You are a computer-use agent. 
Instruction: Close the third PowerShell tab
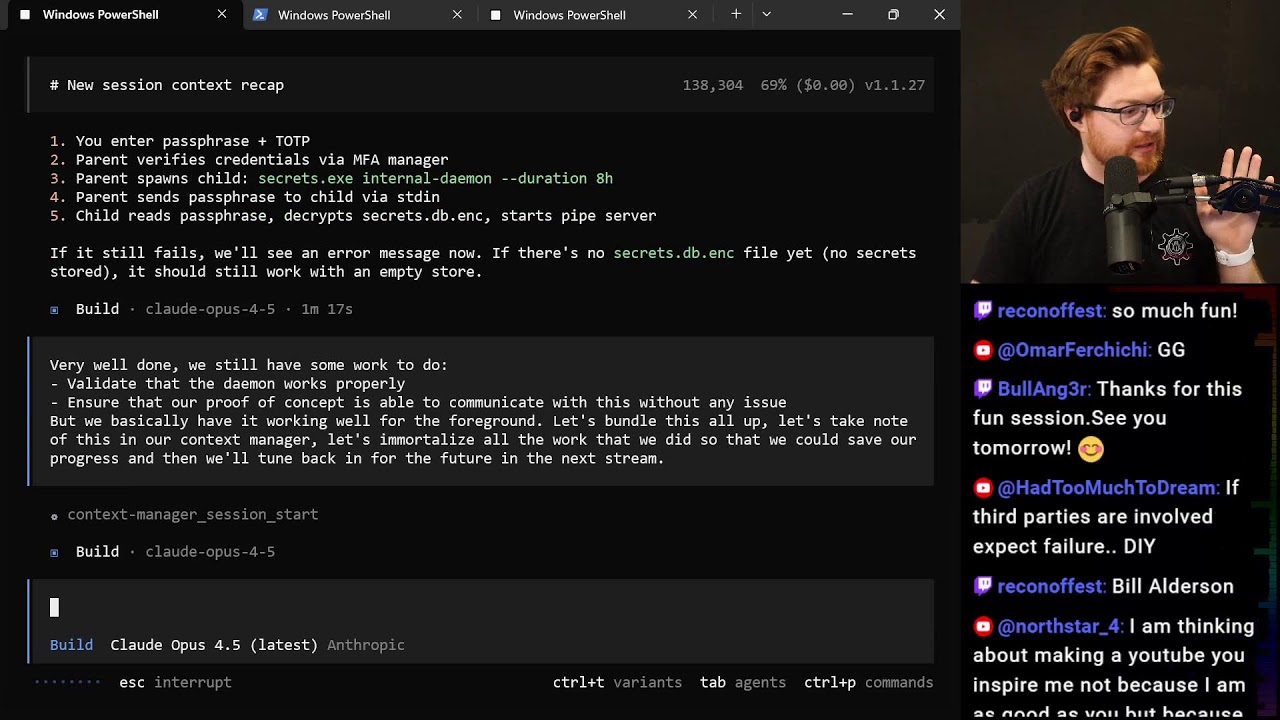click(x=692, y=15)
